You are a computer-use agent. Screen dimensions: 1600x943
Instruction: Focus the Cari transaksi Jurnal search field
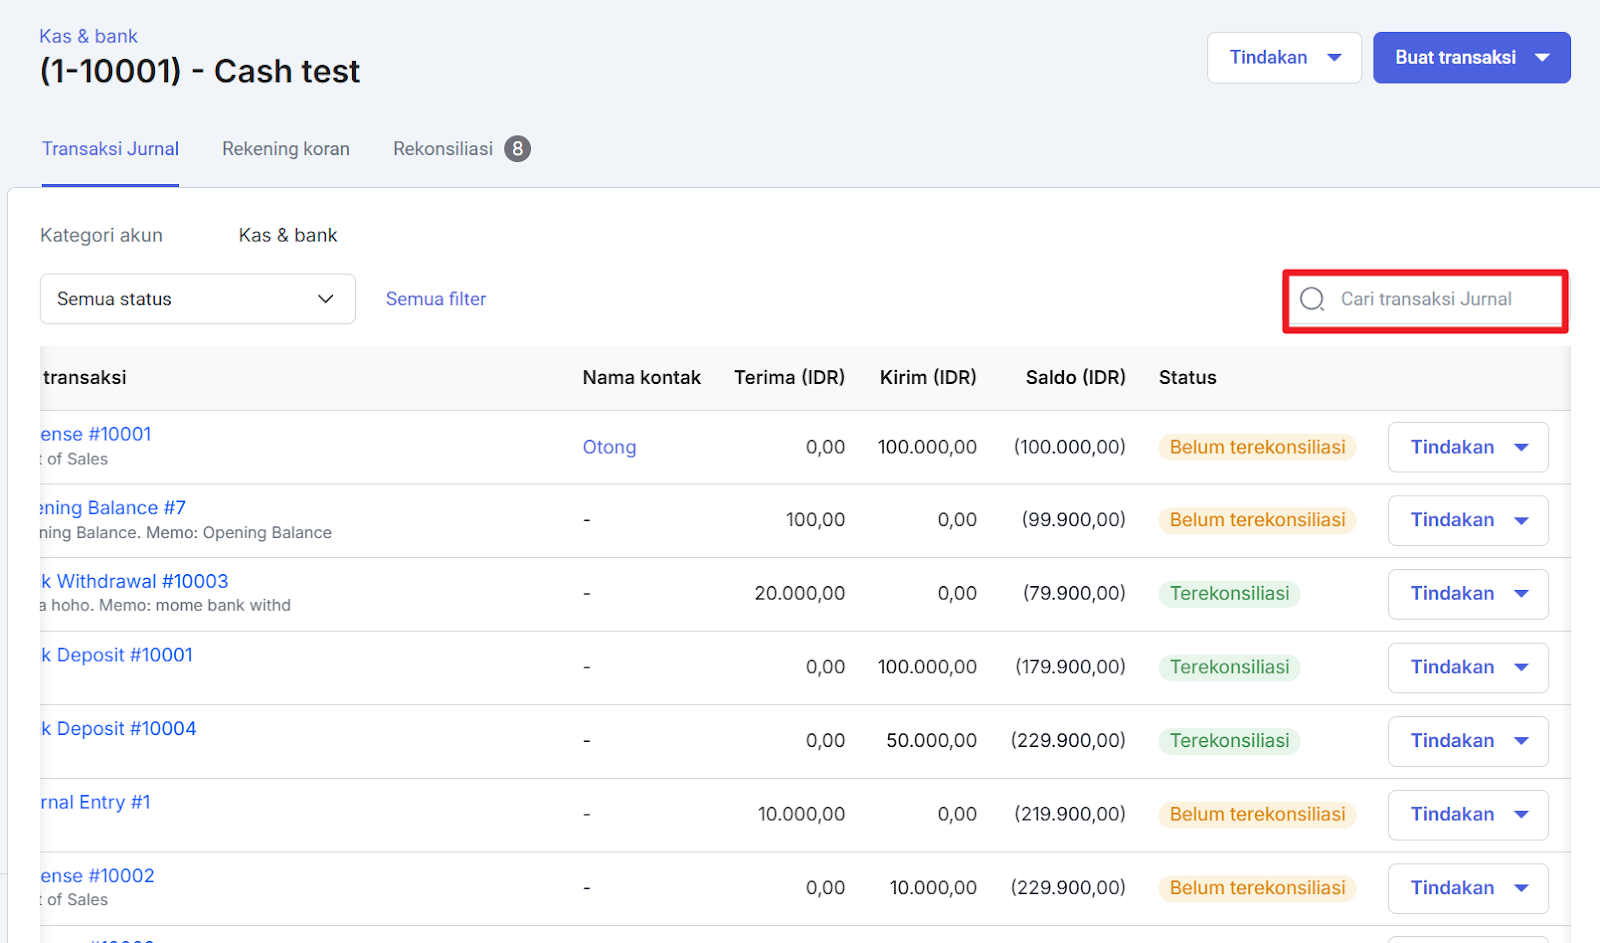1425,299
